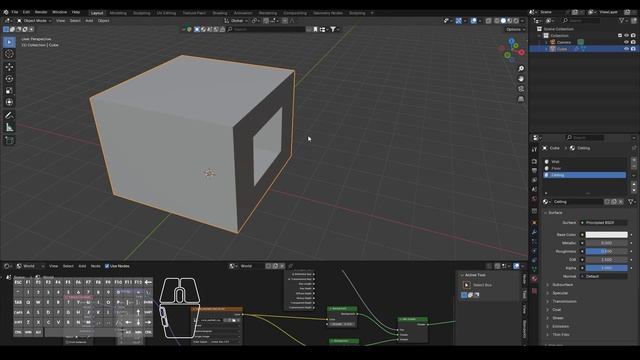Switch to the Modeling workspace tab
The width and height of the screenshot is (640, 360).
(118, 13)
